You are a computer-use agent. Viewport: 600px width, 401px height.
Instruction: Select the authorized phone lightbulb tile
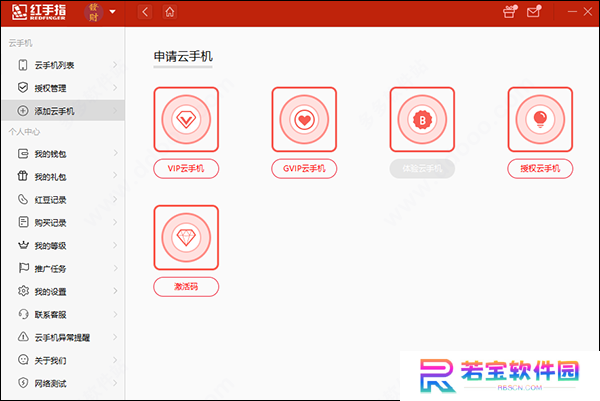pyautogui.click(x=540, y=119)
